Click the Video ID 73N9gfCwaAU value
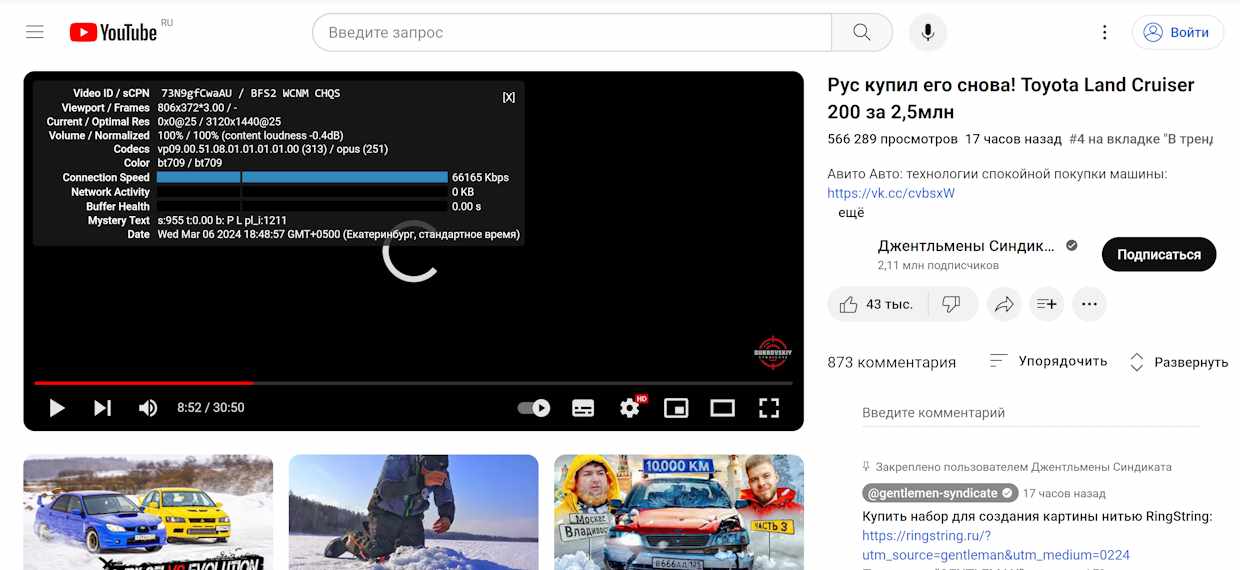The image size is (1240, 570). coord(195,93)
